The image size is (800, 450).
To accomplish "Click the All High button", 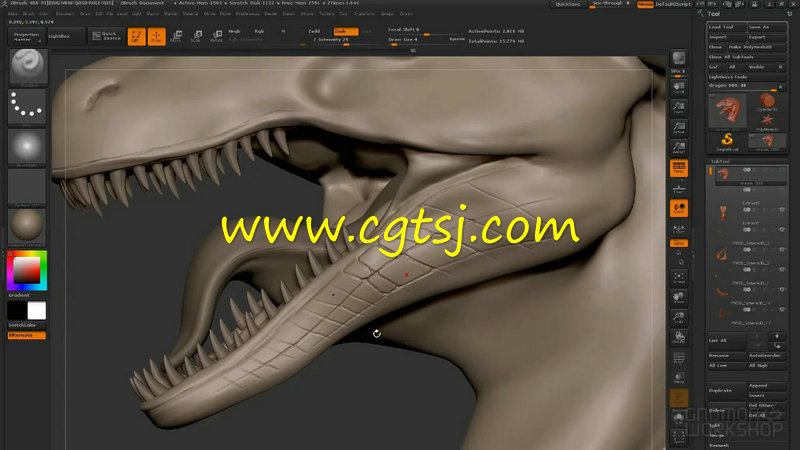I will (x=767, y=365).
